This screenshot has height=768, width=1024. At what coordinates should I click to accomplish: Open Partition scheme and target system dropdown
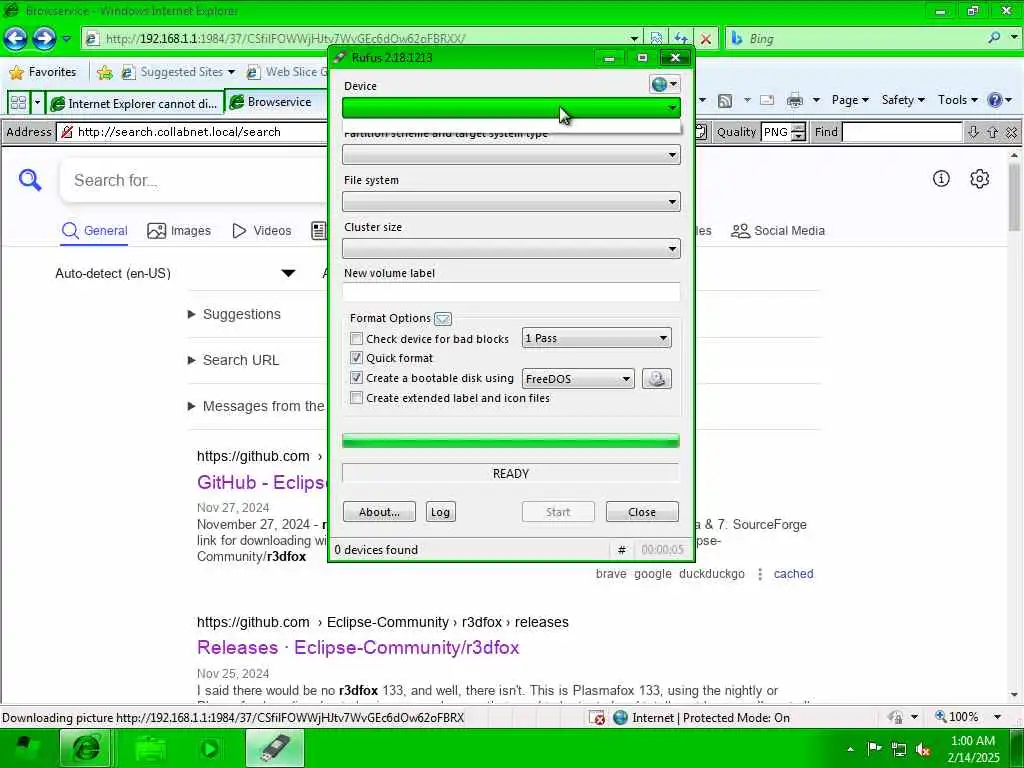pos(511,155)
